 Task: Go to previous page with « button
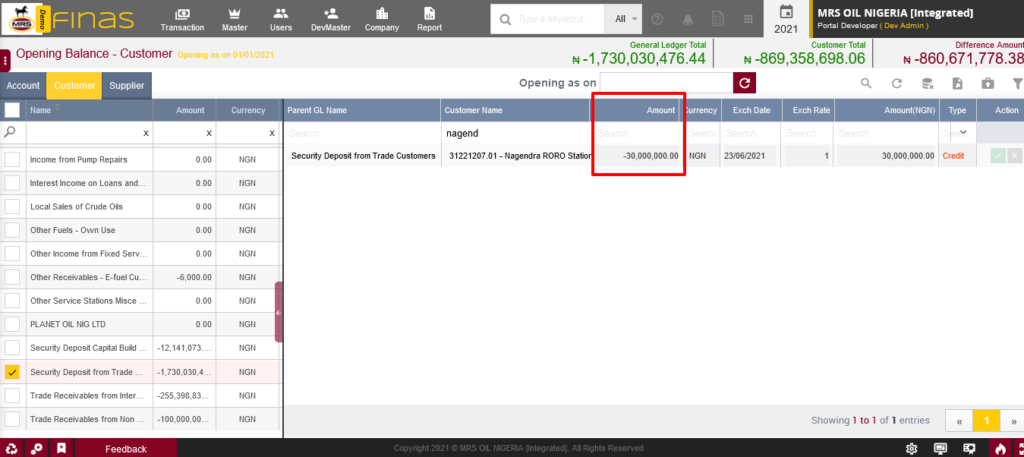point(959,421)
